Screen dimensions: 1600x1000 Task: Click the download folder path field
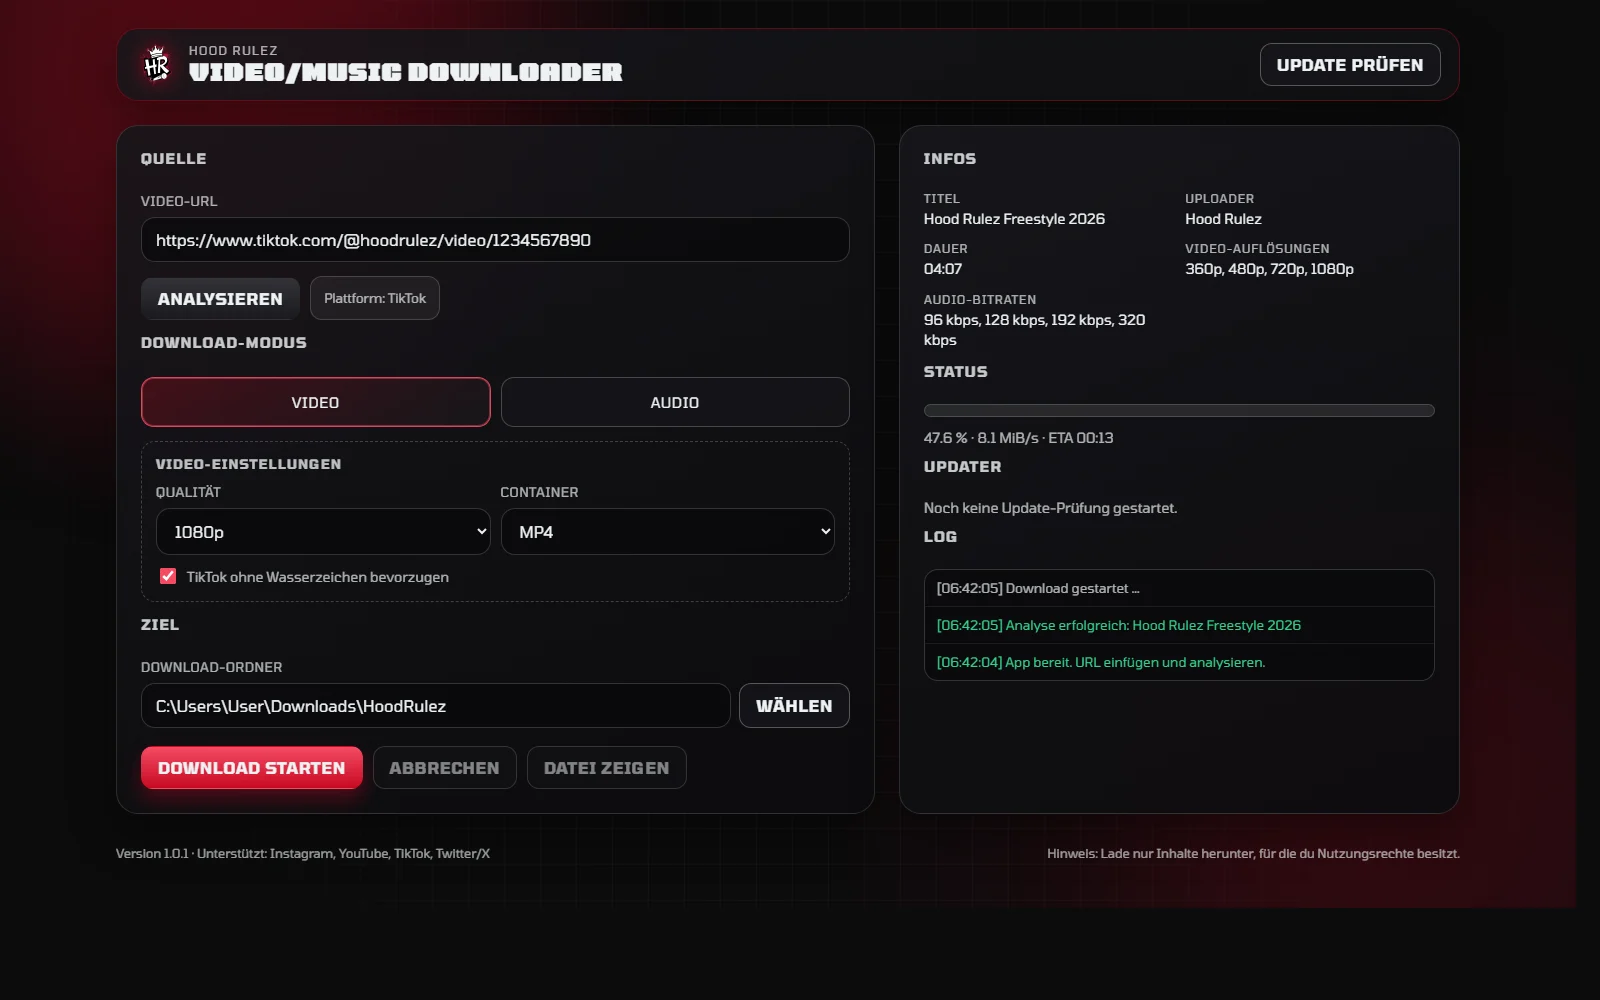[x=436, y=705]
